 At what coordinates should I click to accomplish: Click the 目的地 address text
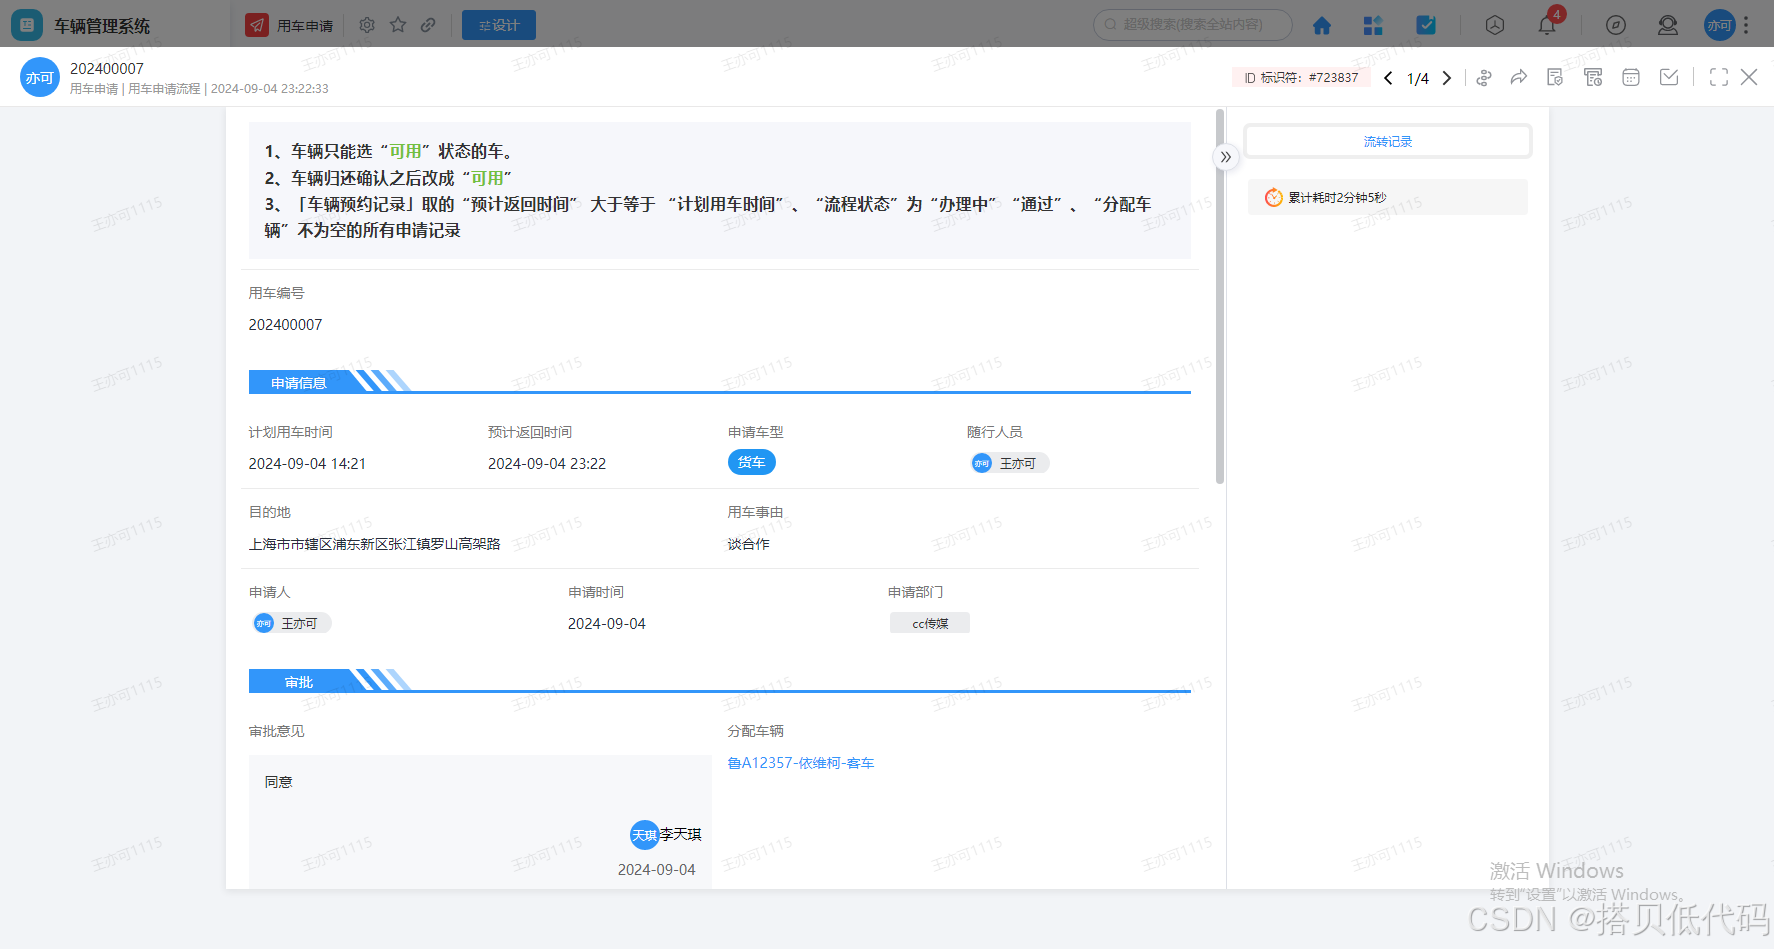click(x=374, y=544)
